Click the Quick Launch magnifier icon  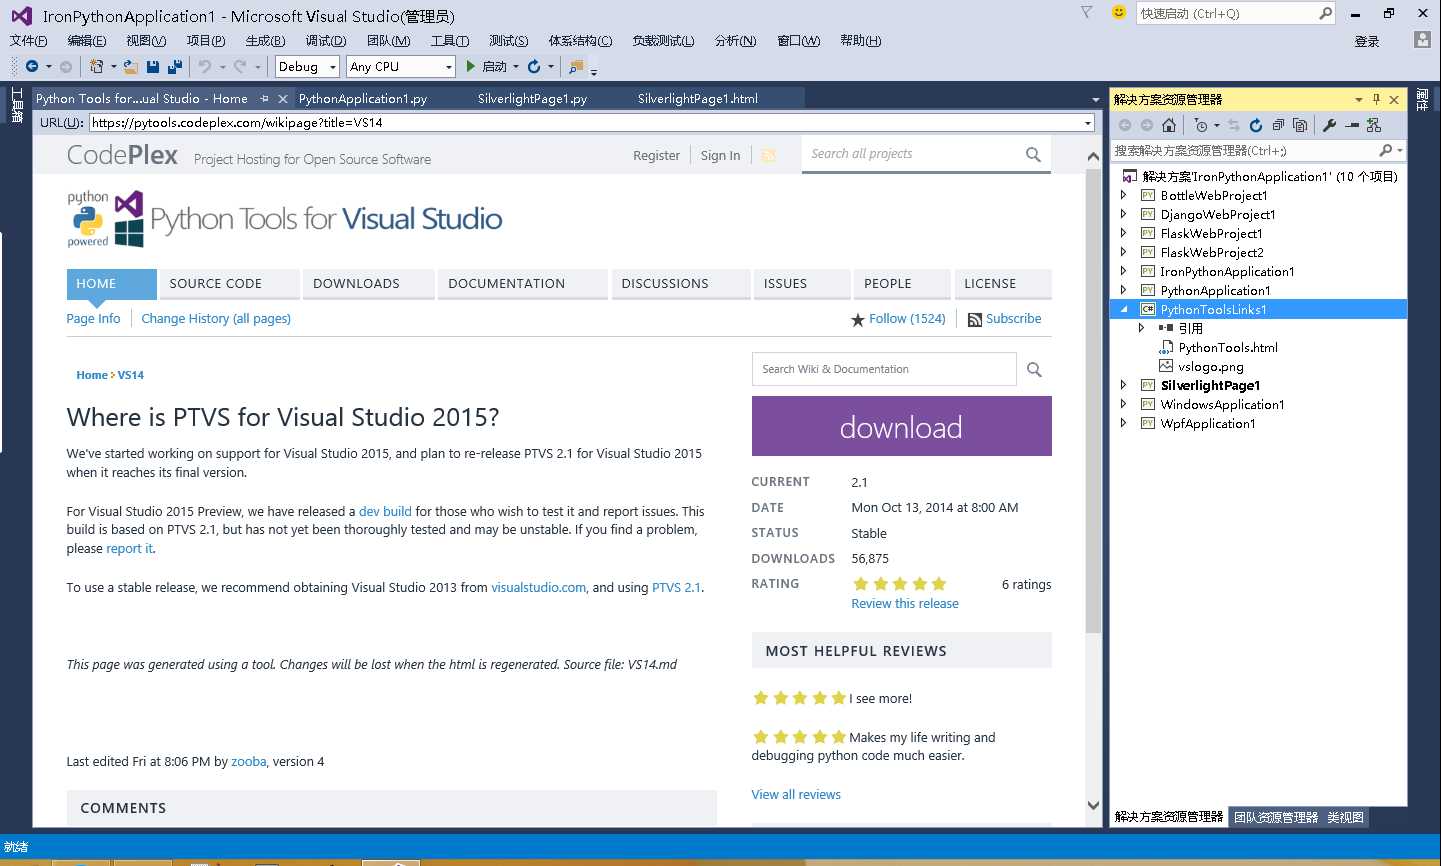pyautogui.click(x=1325, y=13)
